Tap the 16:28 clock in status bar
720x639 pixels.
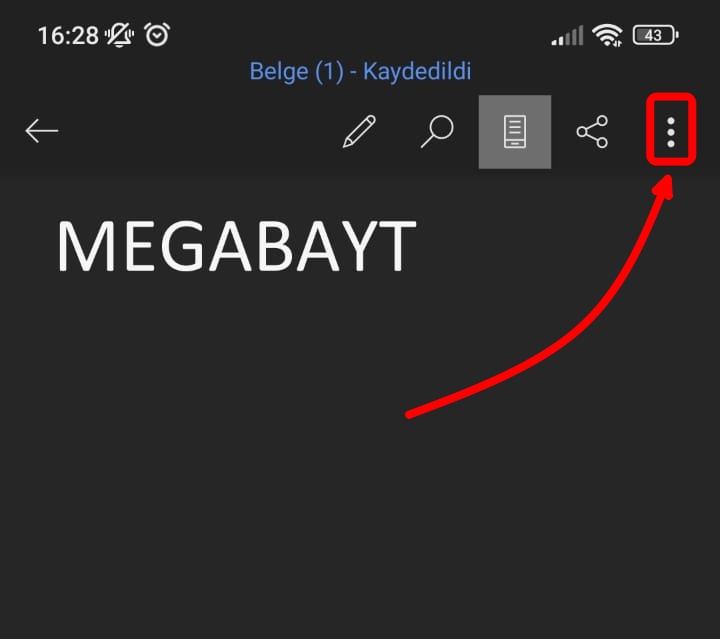[68, 36]
